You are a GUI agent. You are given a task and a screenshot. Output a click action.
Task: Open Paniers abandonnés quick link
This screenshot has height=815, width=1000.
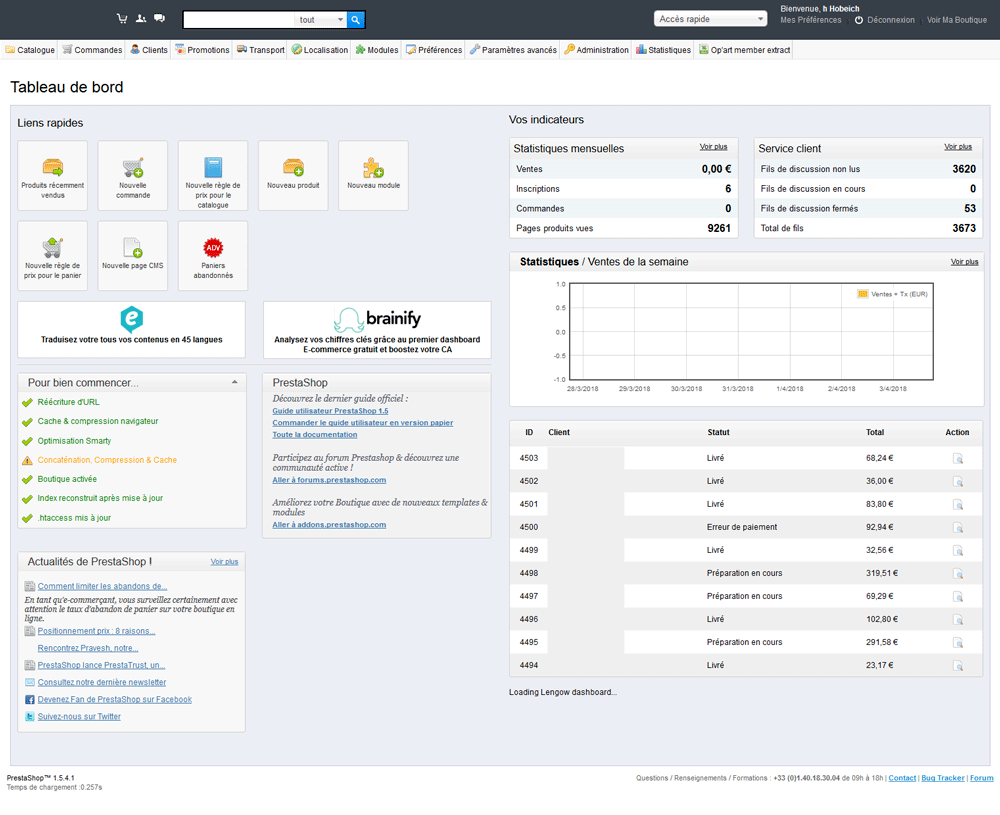[x=213, y=256]
